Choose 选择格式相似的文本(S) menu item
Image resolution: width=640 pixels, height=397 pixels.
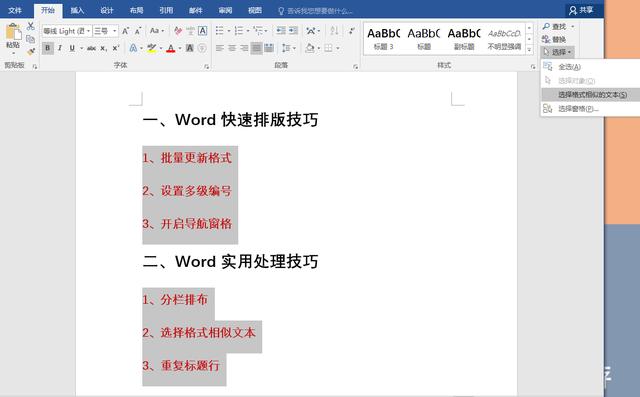point(591,95)
